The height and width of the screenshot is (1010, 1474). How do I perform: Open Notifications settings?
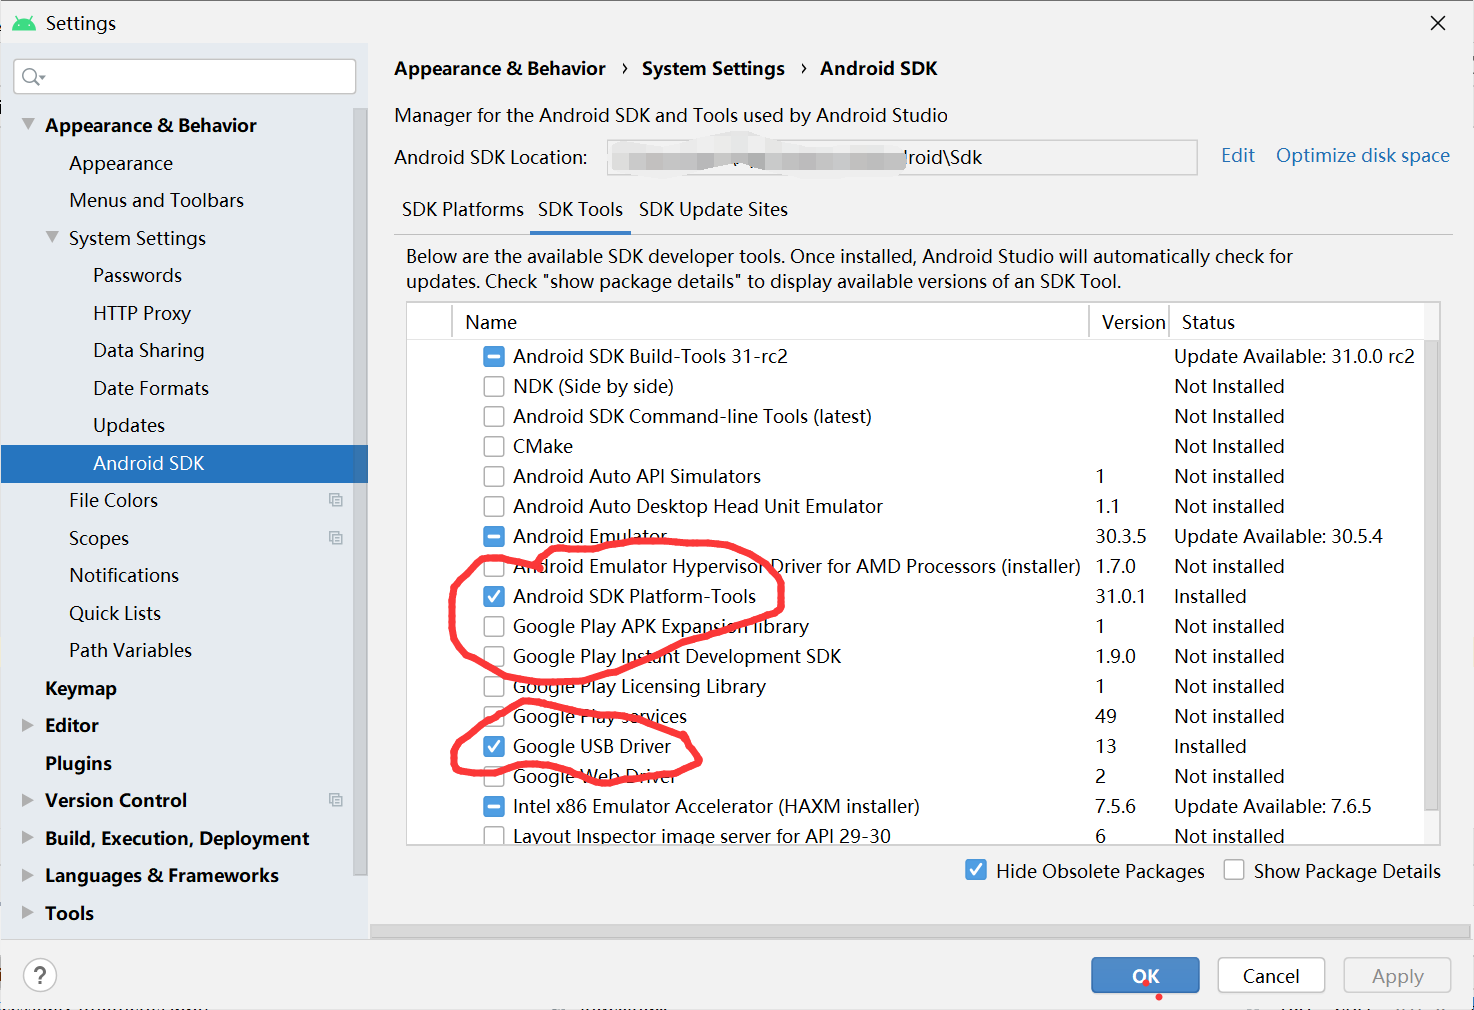124,575
